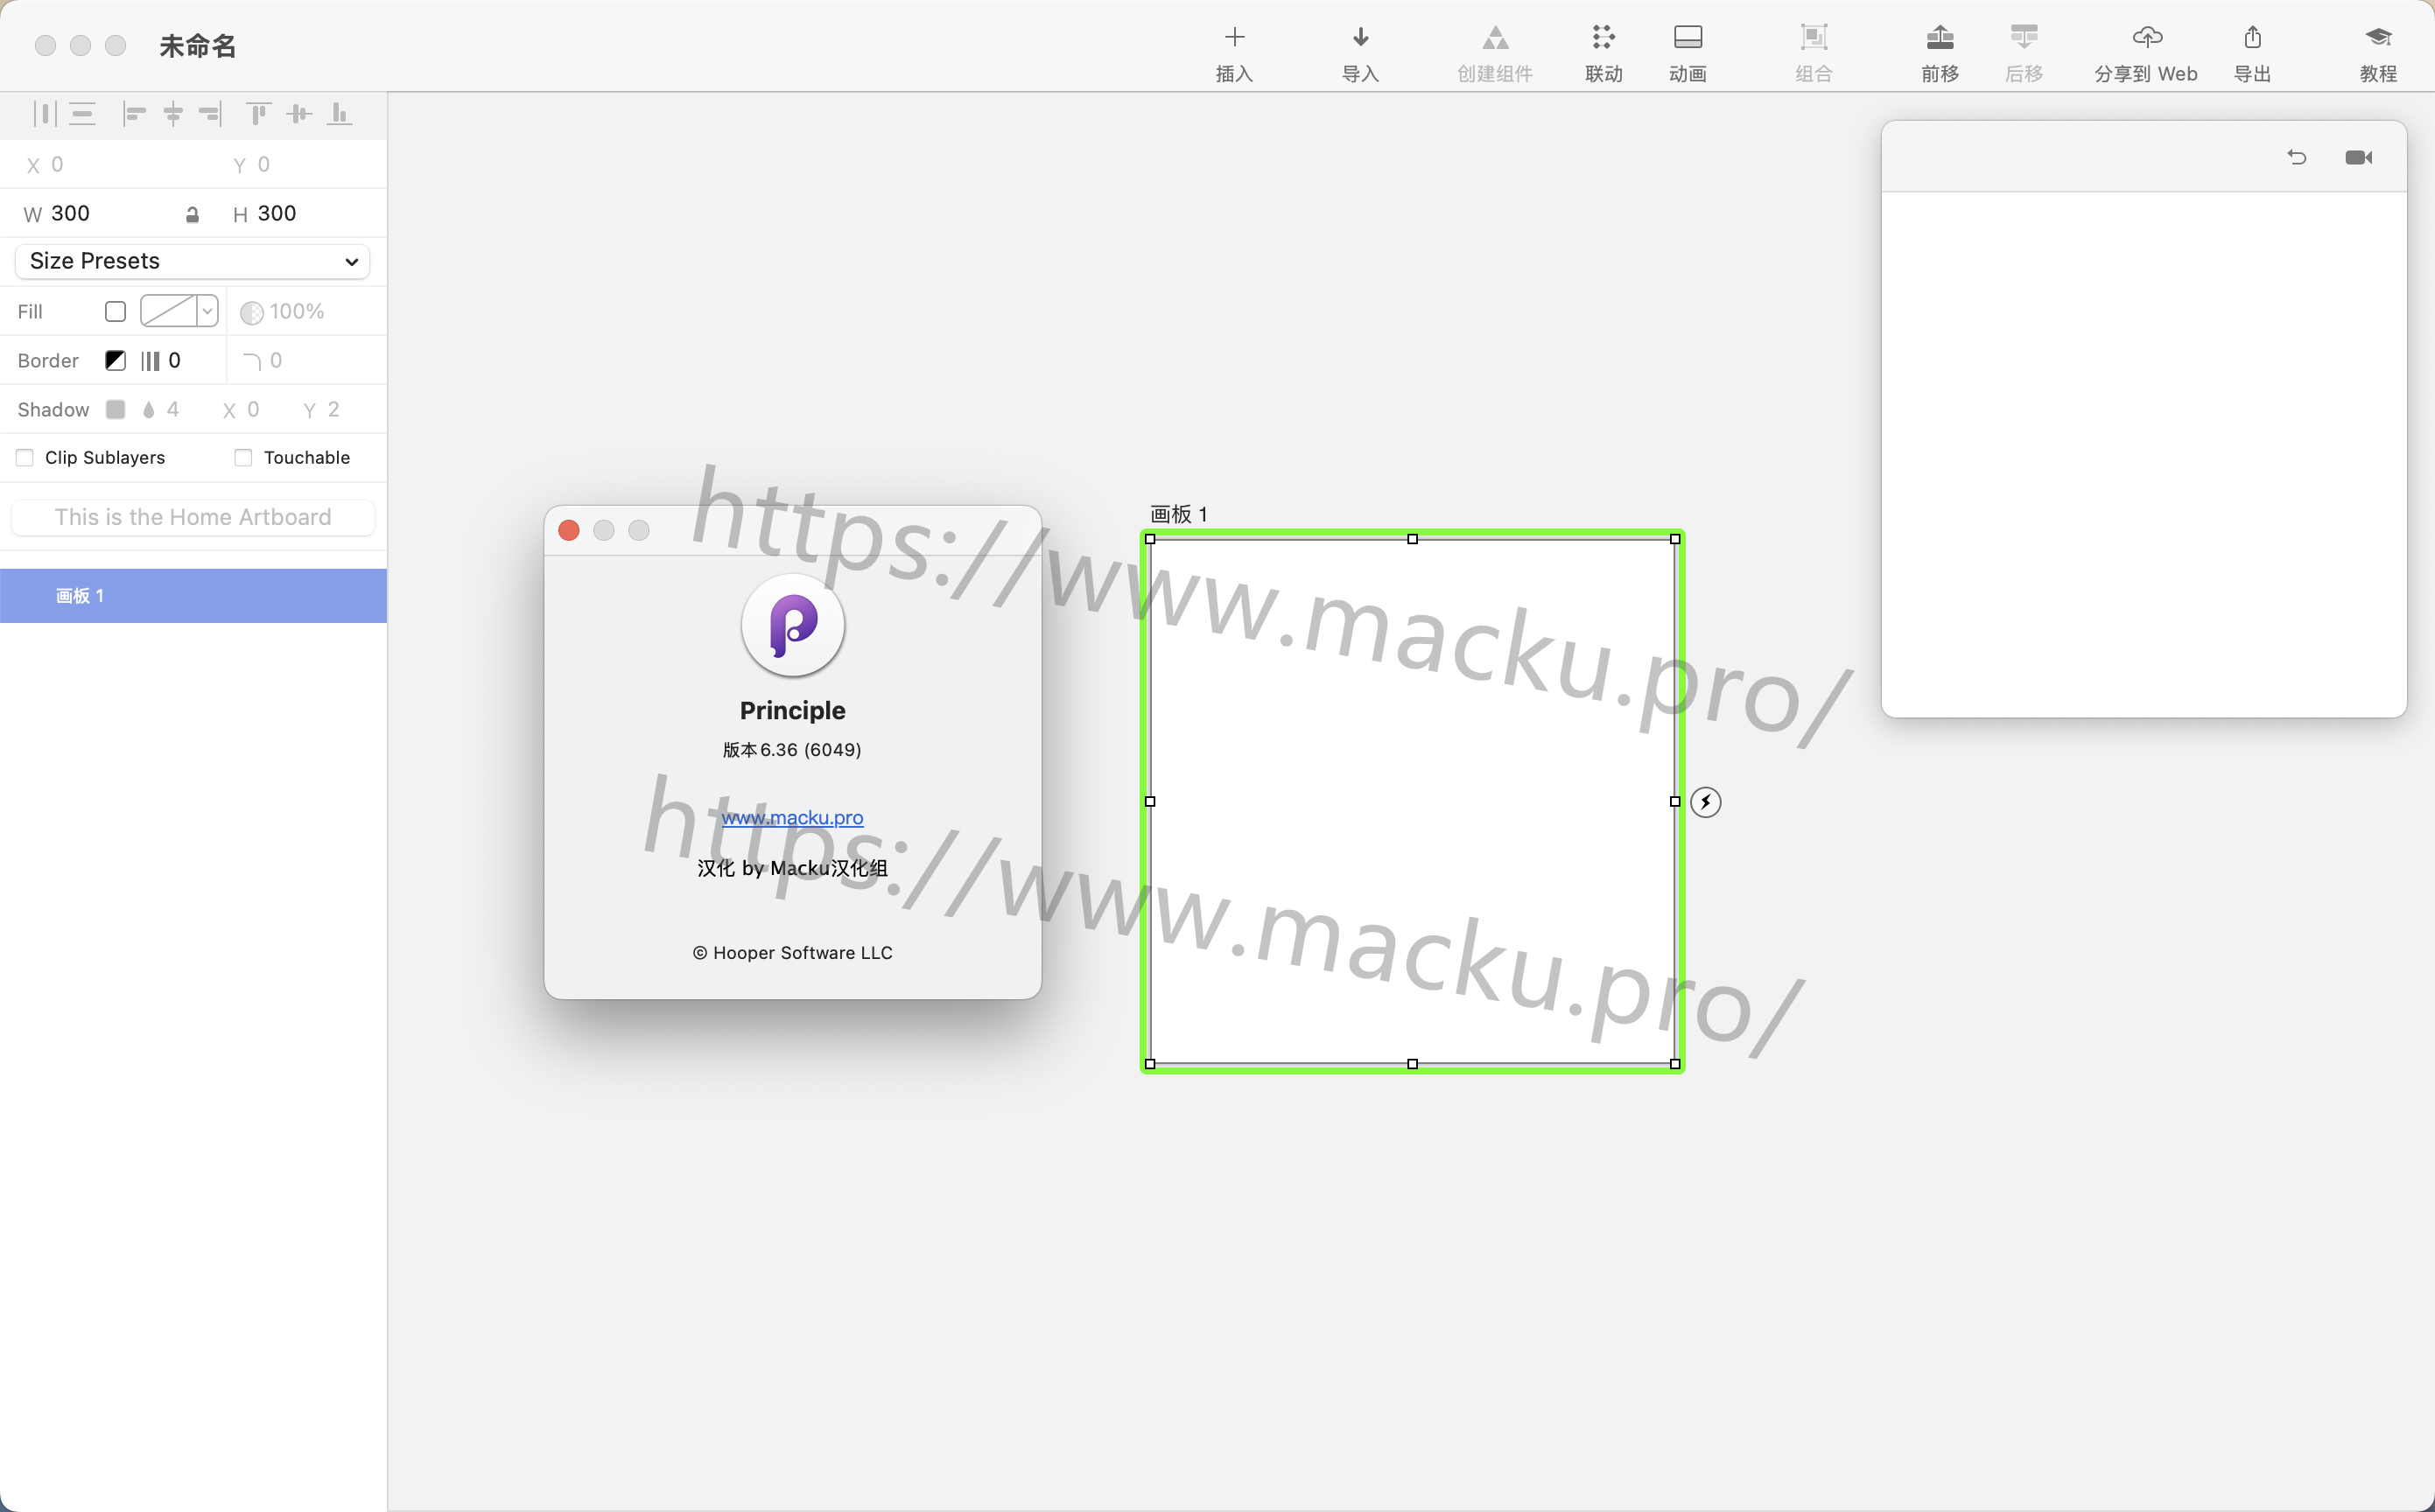Click This is the Home Artboard button

(193, 517)
